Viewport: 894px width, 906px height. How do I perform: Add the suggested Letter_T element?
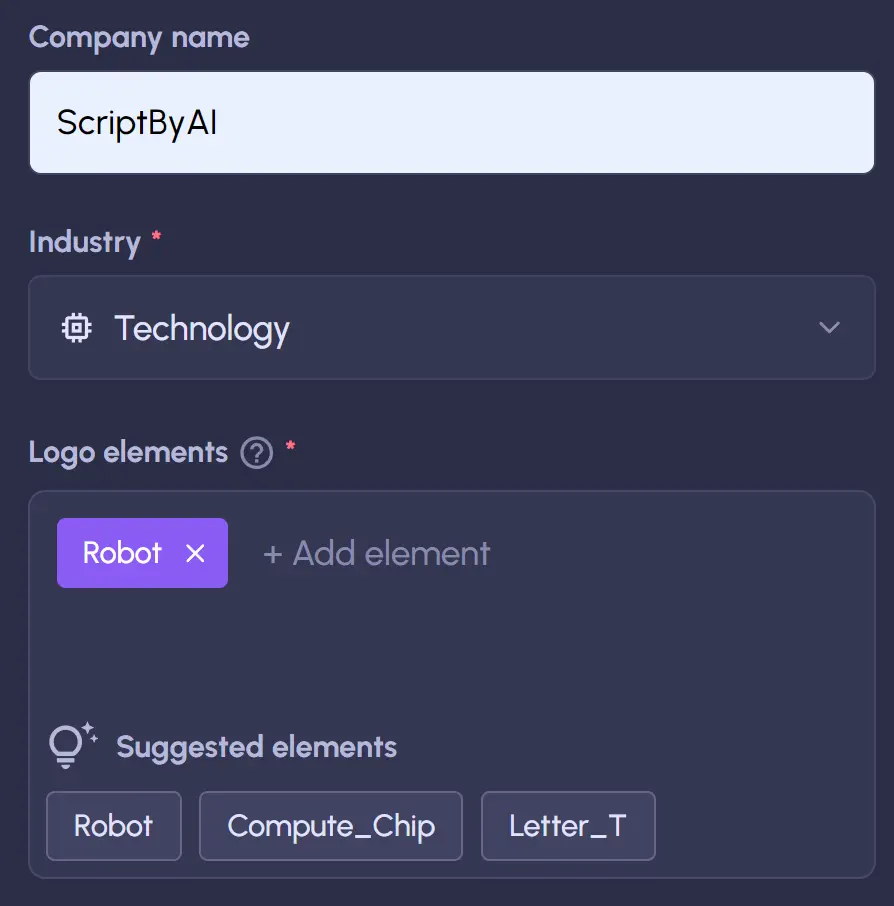pyautogui.click(x=568, y=826)
